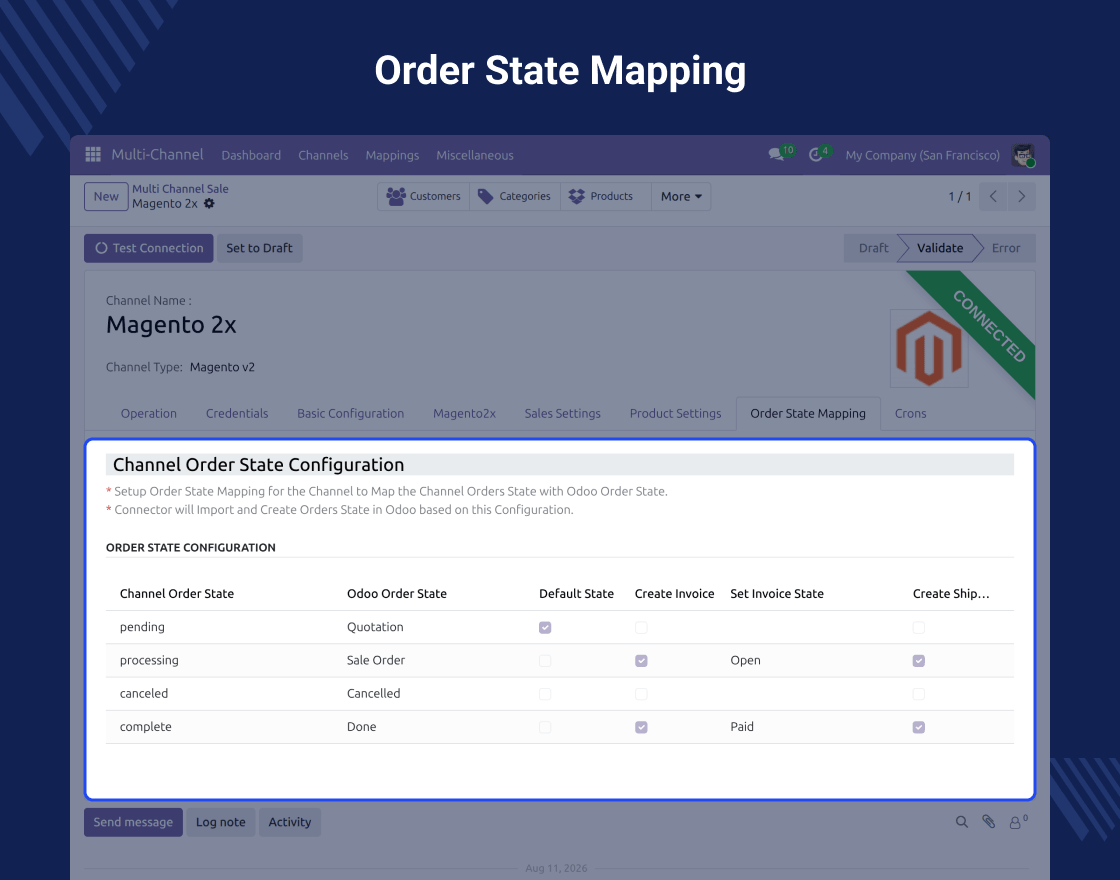Open the apps grid menu icon
Screen dimensions: 1120x880
93,154
